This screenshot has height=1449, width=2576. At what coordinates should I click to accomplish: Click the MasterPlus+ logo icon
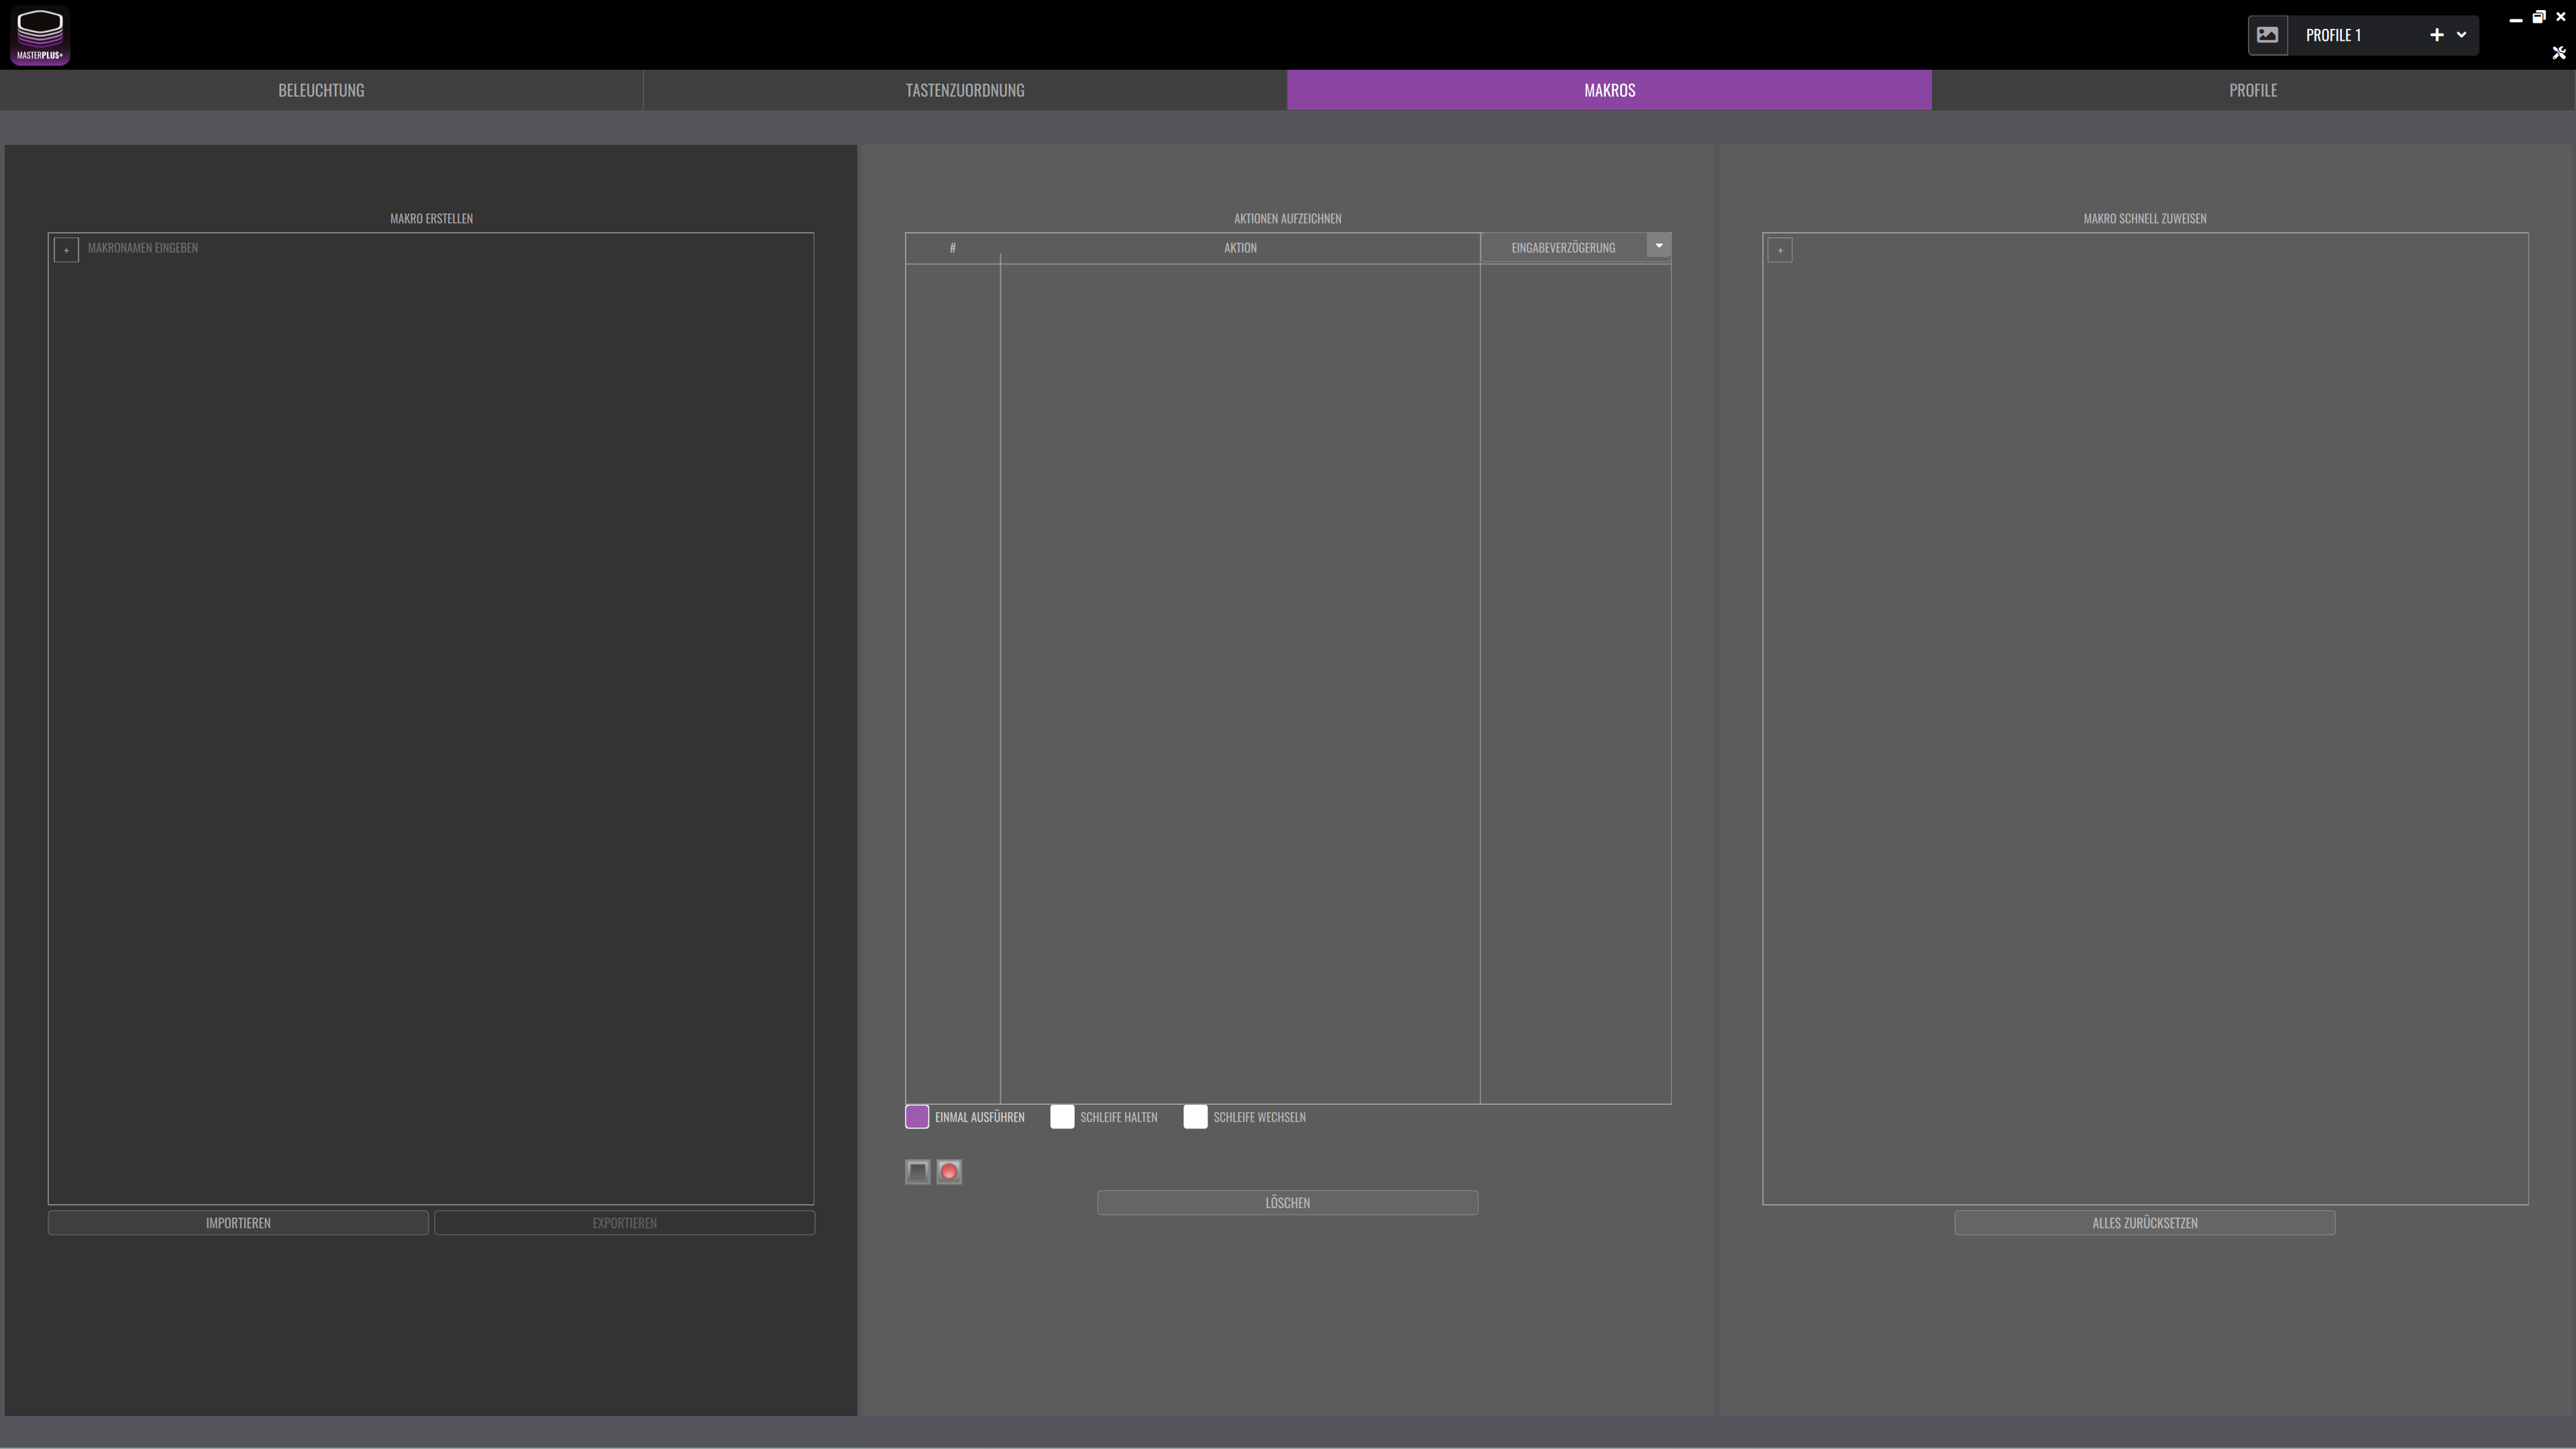tap(40, 36)
